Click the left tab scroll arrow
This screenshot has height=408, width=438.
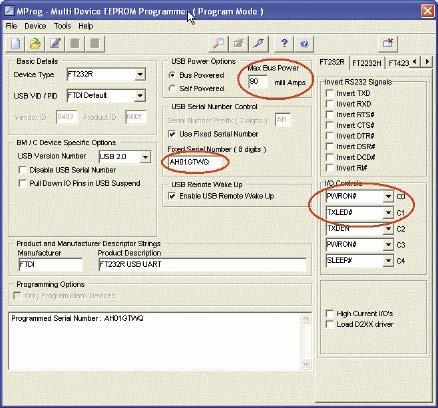415,62
